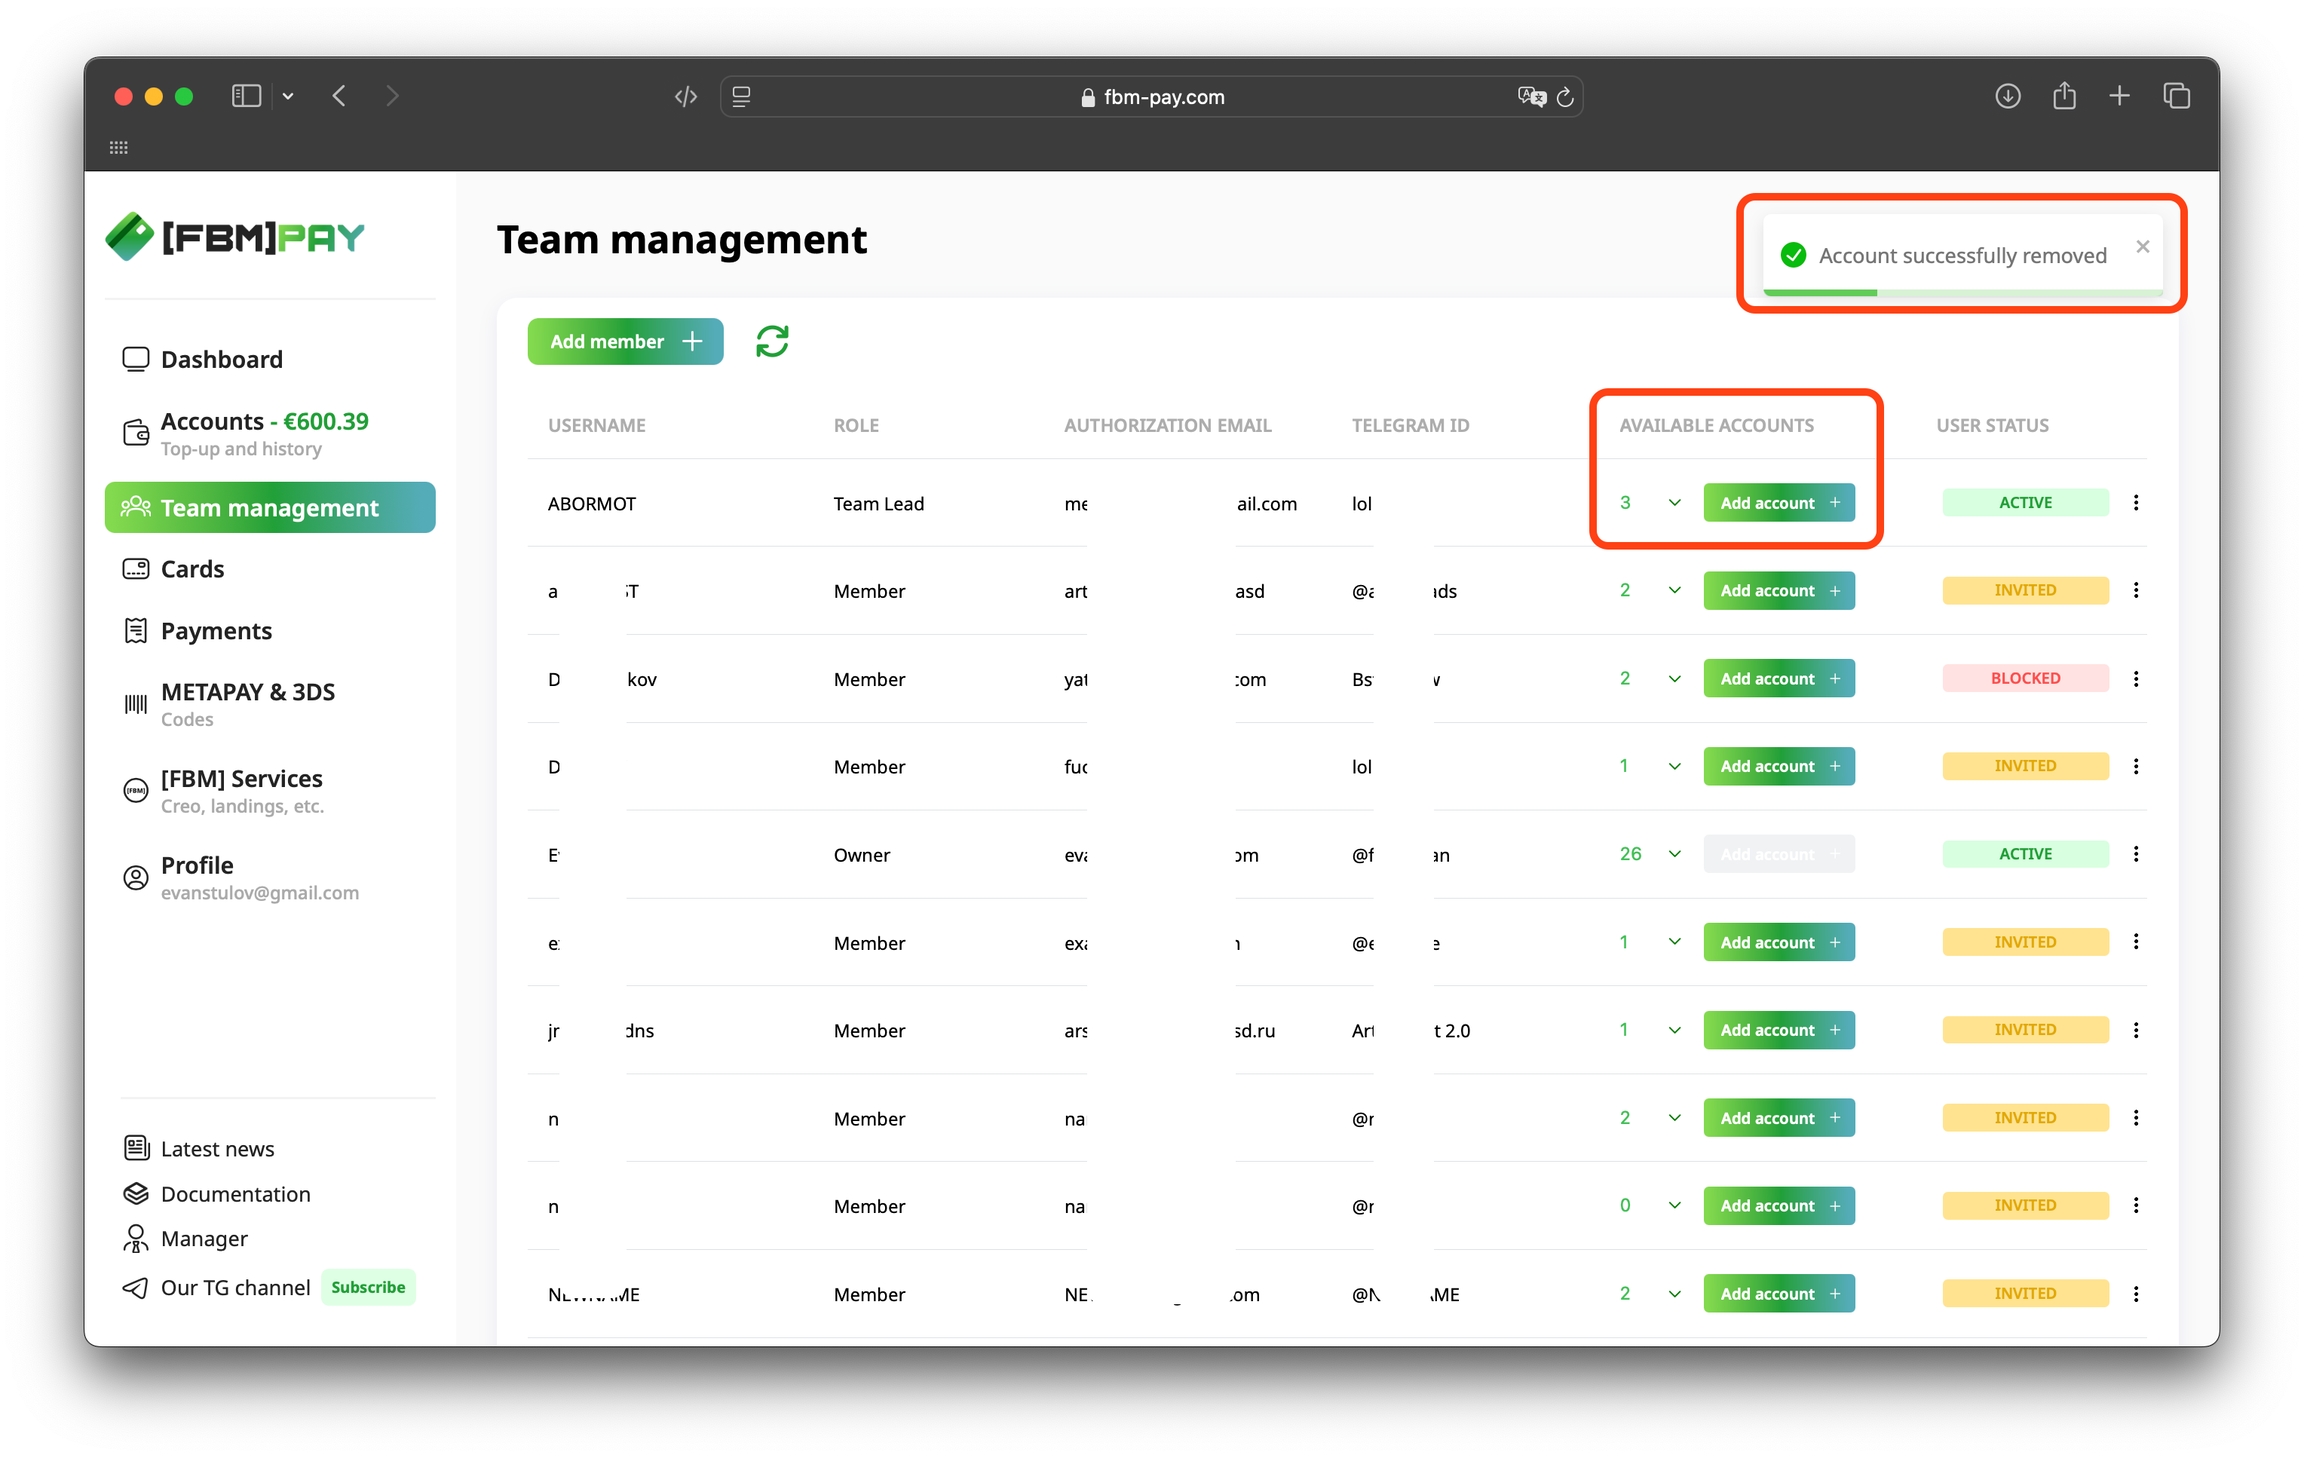
Task: Open the Documentation link
Action: coord(235,1194)
